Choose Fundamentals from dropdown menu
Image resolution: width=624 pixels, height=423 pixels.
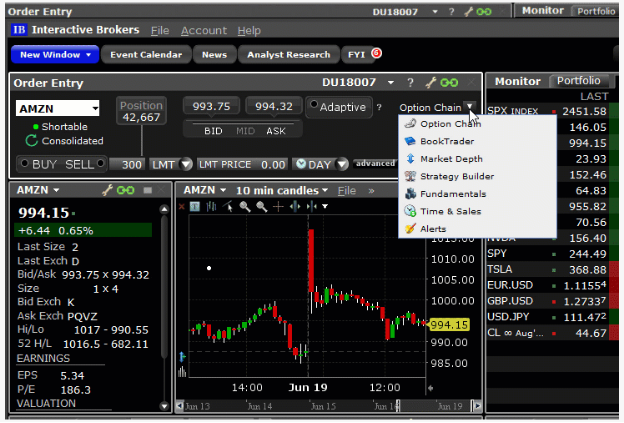[478, 194]
